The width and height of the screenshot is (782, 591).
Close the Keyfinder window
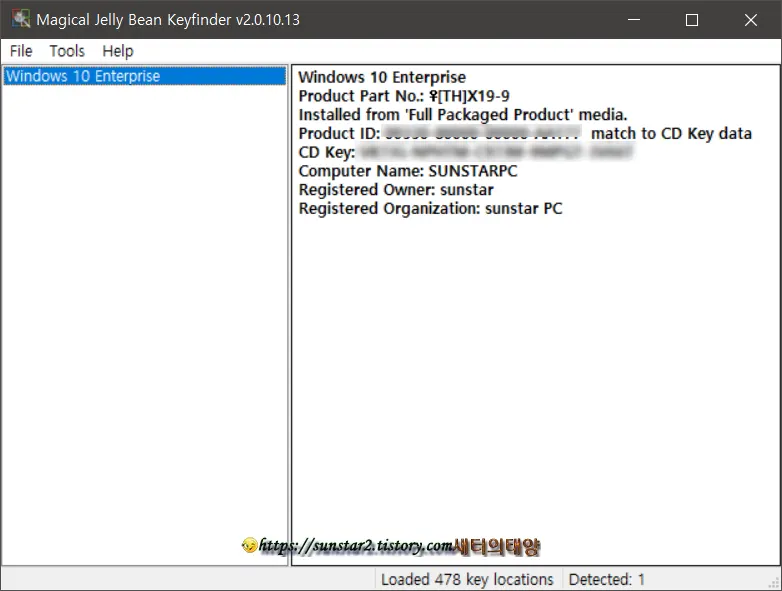click(751, 19)
